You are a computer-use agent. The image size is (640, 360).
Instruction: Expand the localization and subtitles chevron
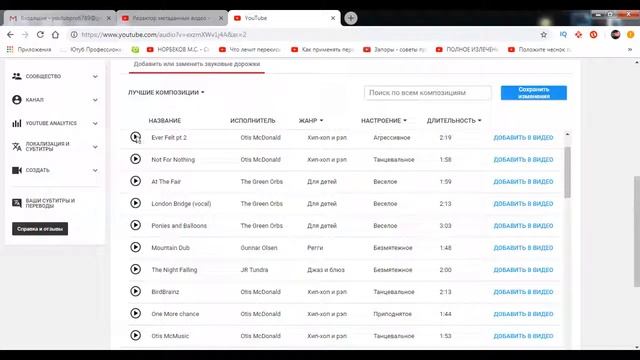coord(95,147)
